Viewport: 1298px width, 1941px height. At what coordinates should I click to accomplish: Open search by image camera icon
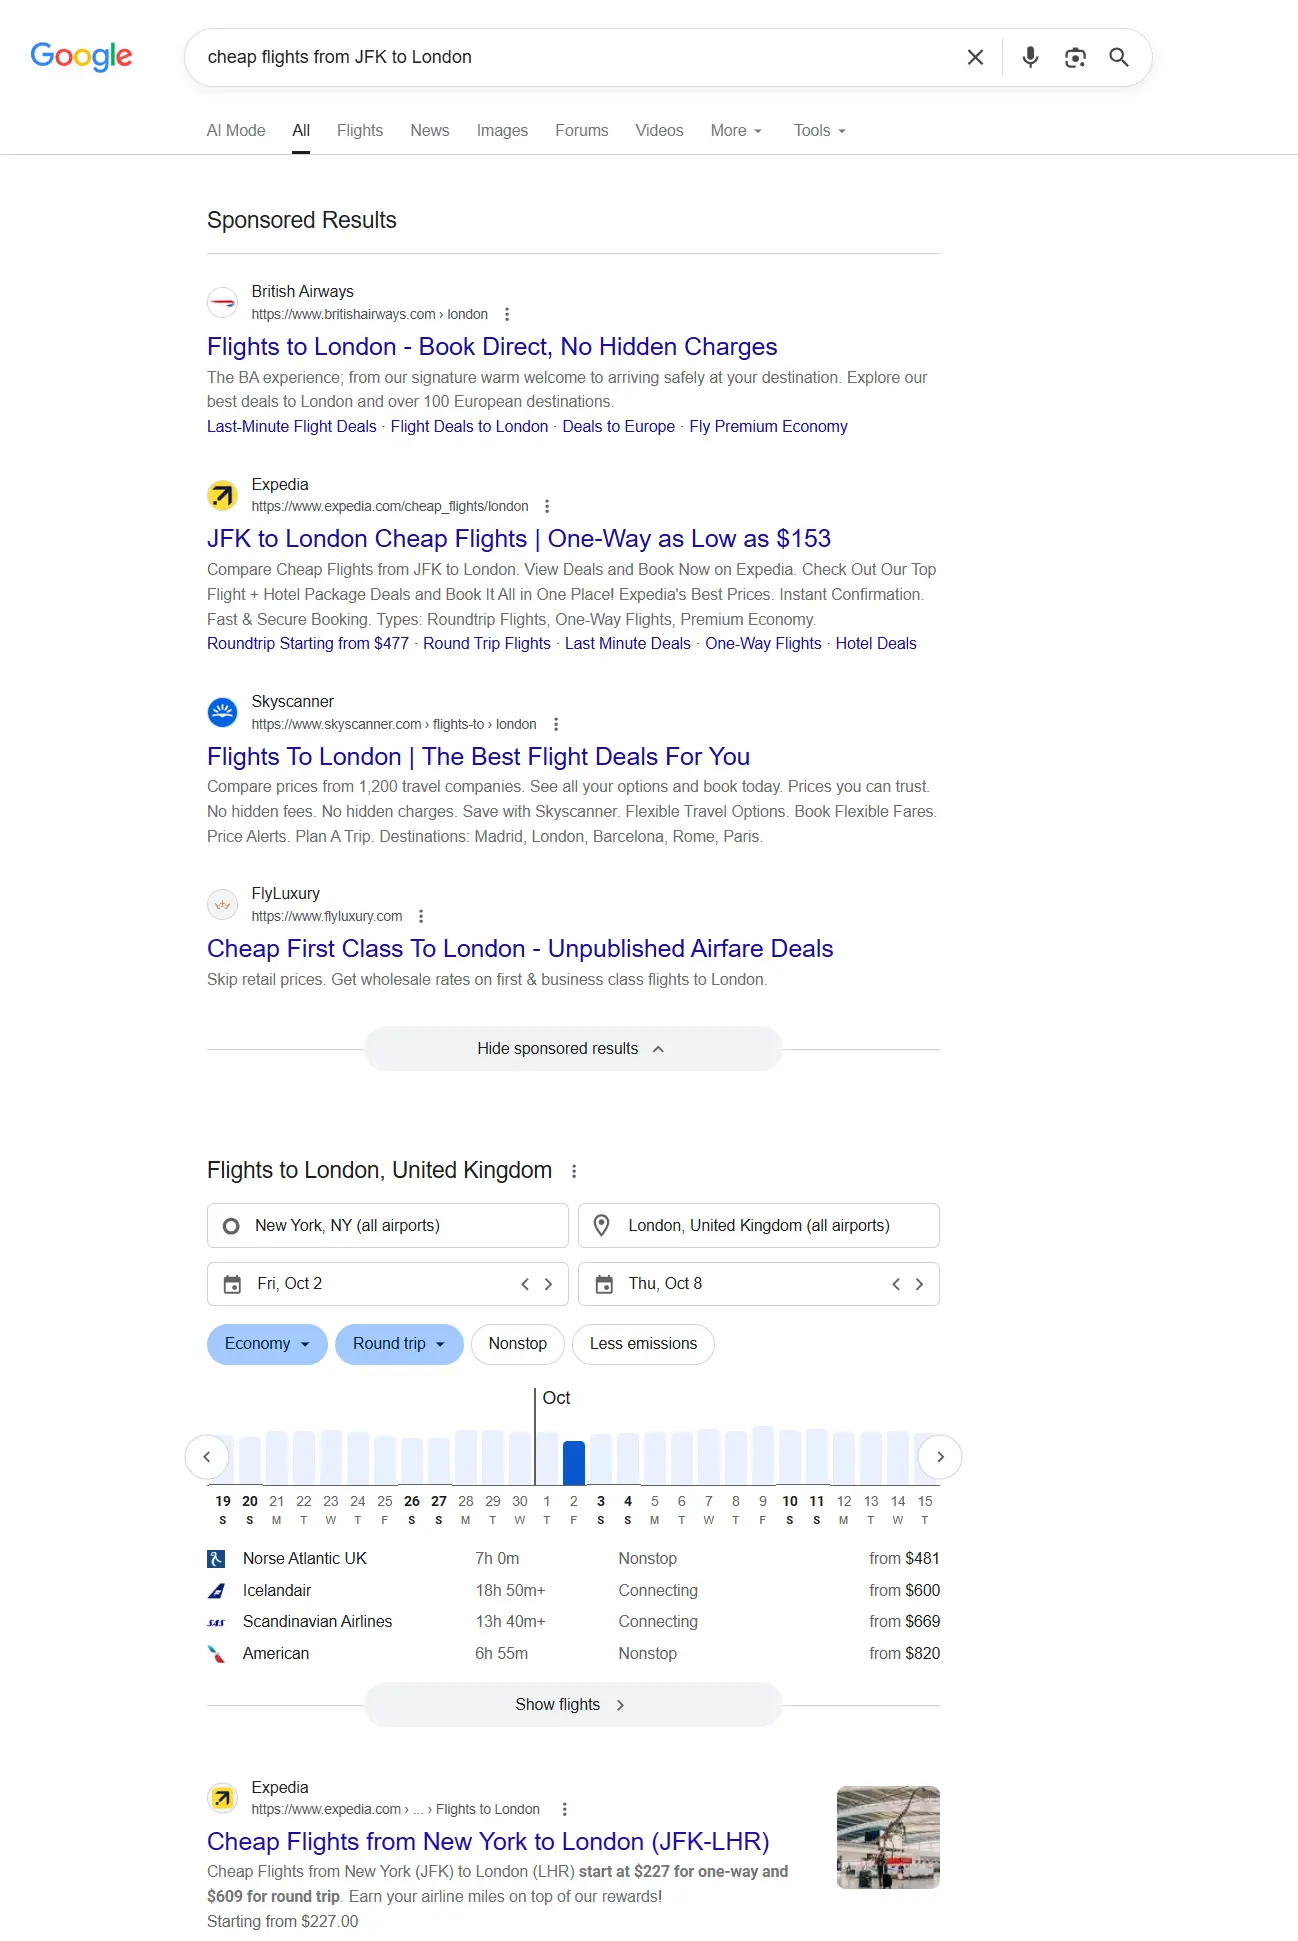tap(1075, 57)
